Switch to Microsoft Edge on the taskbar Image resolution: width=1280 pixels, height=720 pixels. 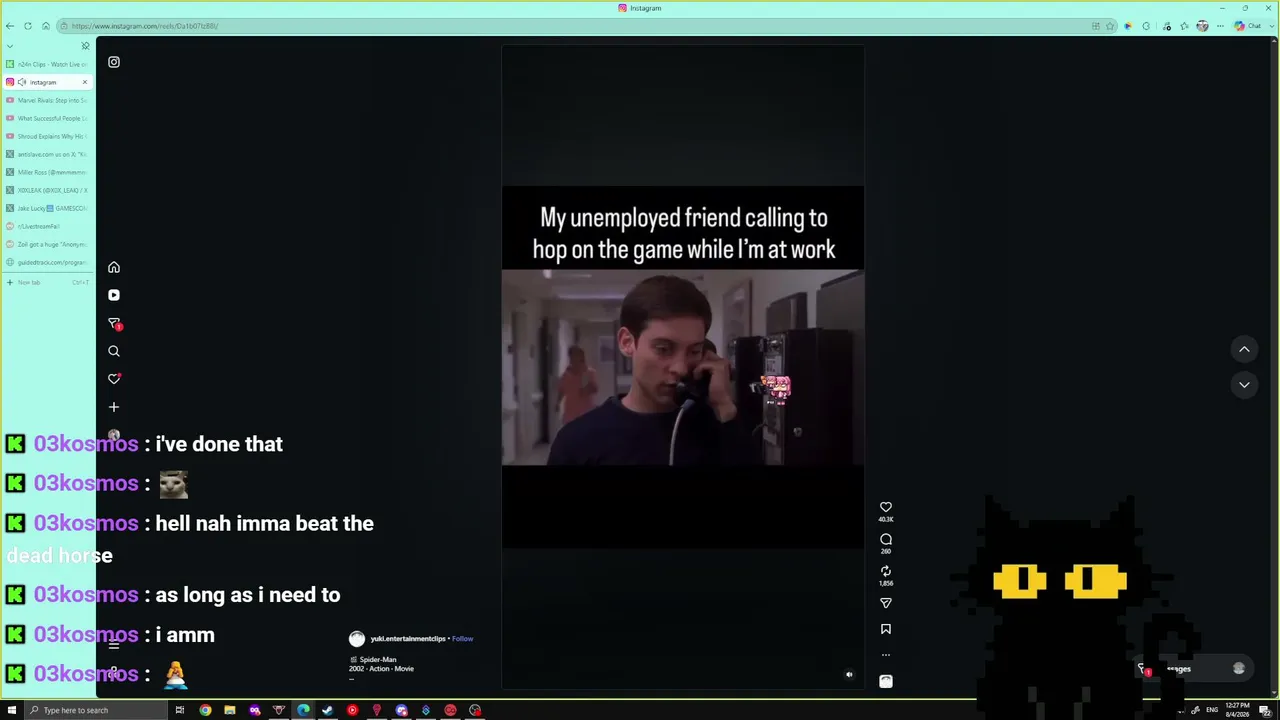303,710
